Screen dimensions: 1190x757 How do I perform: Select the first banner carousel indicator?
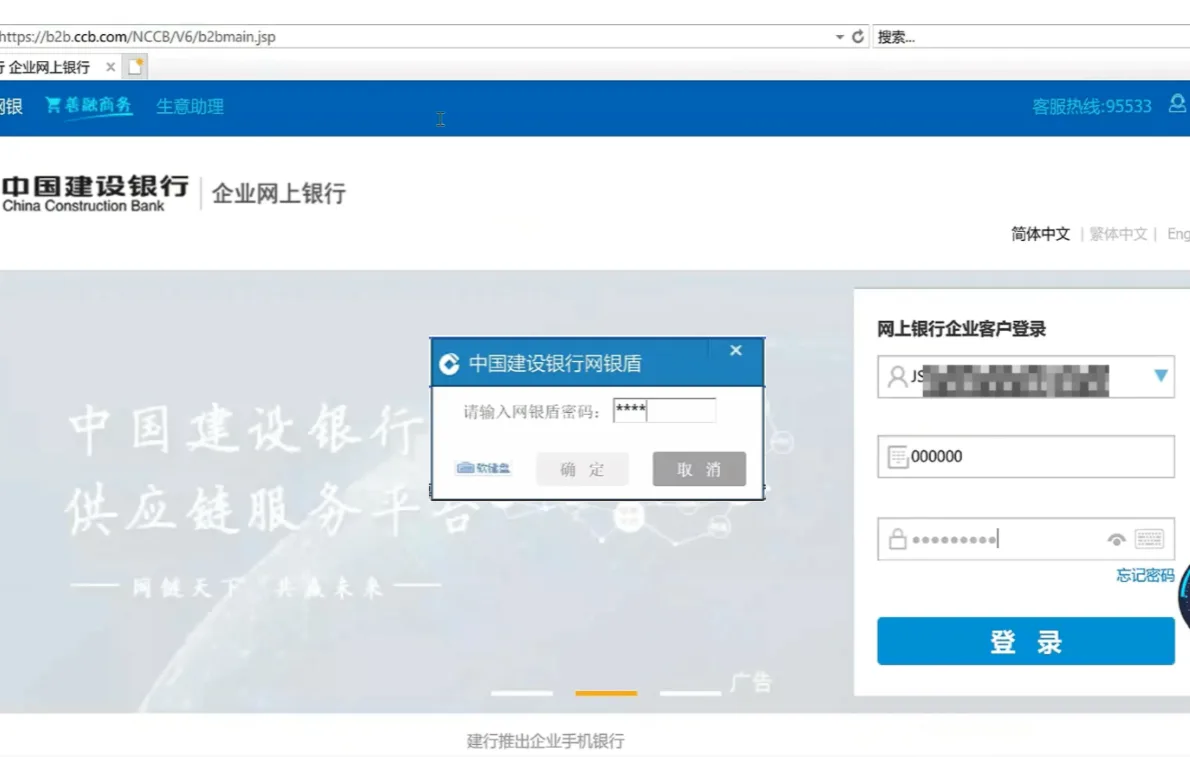pyautogui.click(x=521, y=693)
